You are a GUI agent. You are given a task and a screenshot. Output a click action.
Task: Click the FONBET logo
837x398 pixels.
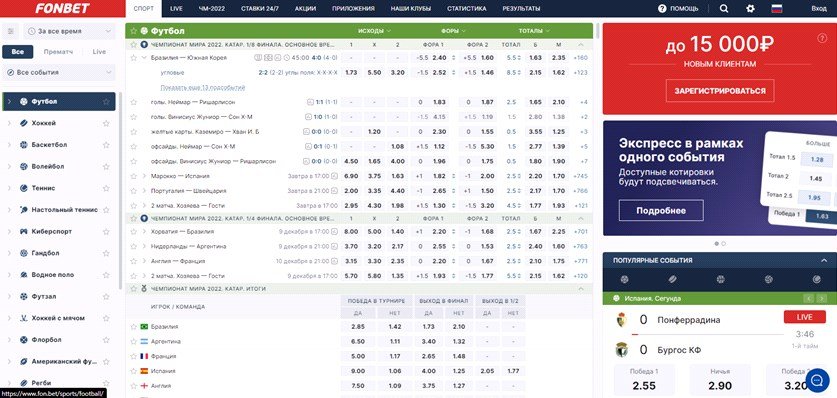click(x=62, y=9)
